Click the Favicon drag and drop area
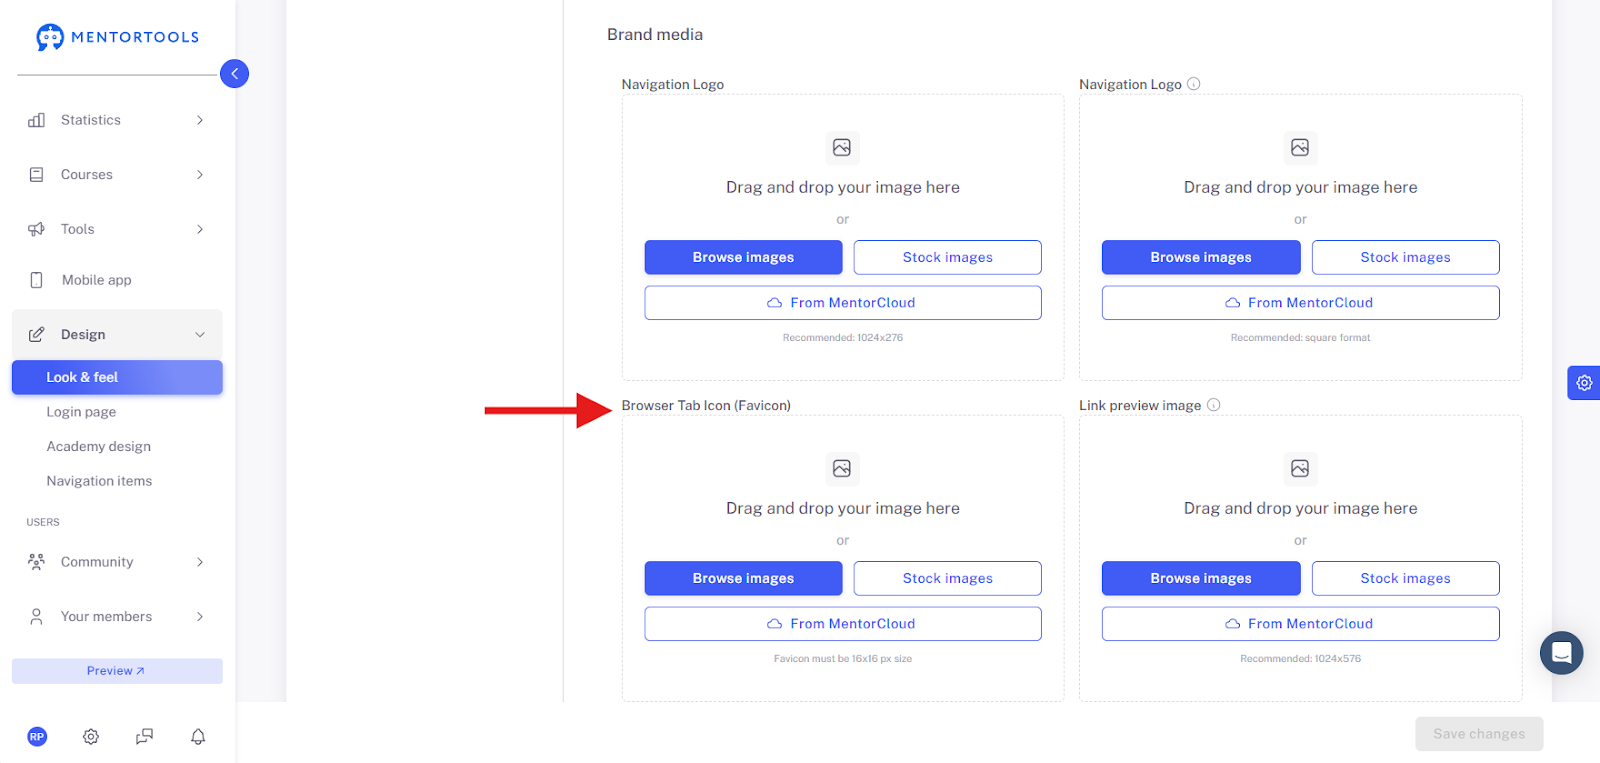 click(843, 558)
